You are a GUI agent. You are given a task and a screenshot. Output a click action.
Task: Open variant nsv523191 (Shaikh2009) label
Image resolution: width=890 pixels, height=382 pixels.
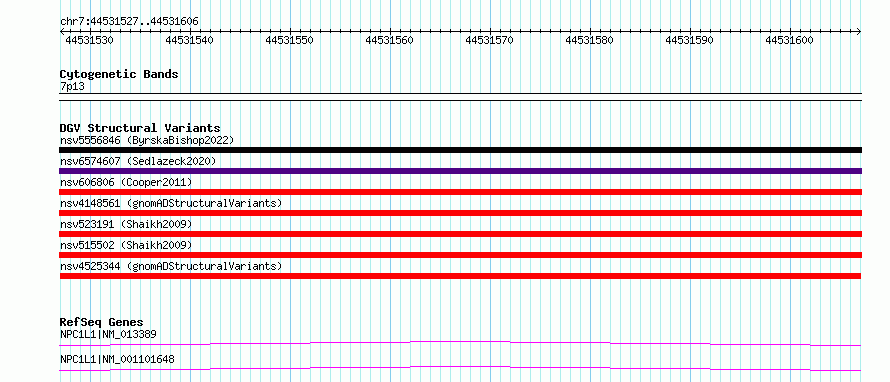click(126, 224)
